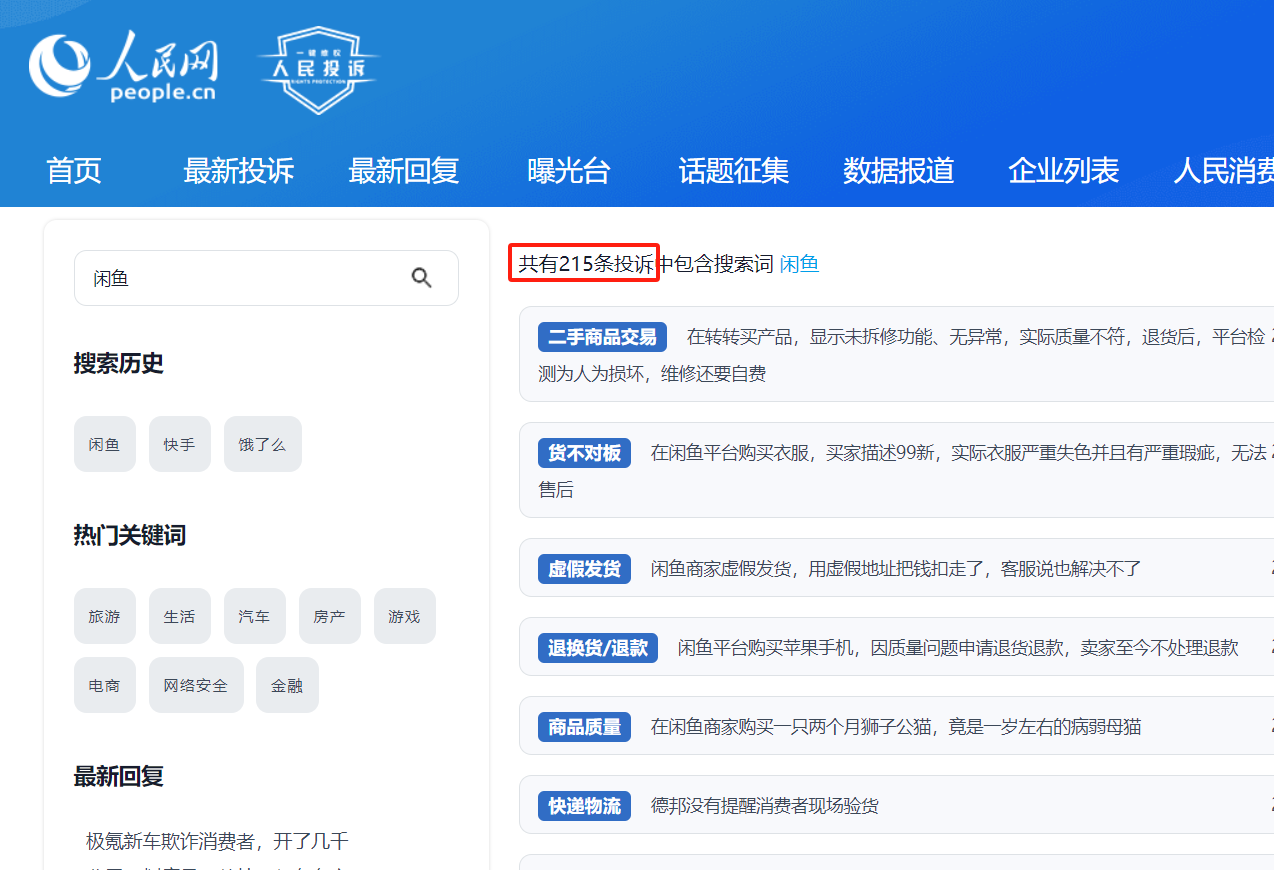Click the 快递物流 category tag

pyautogui.click(x=584, y=805)
